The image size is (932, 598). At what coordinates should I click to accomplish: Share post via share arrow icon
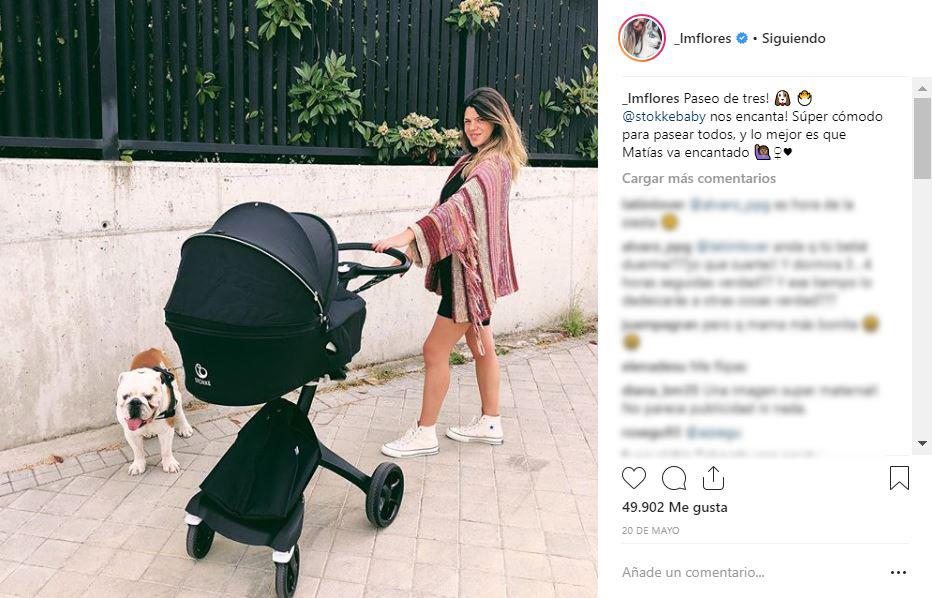click(713, 478)
